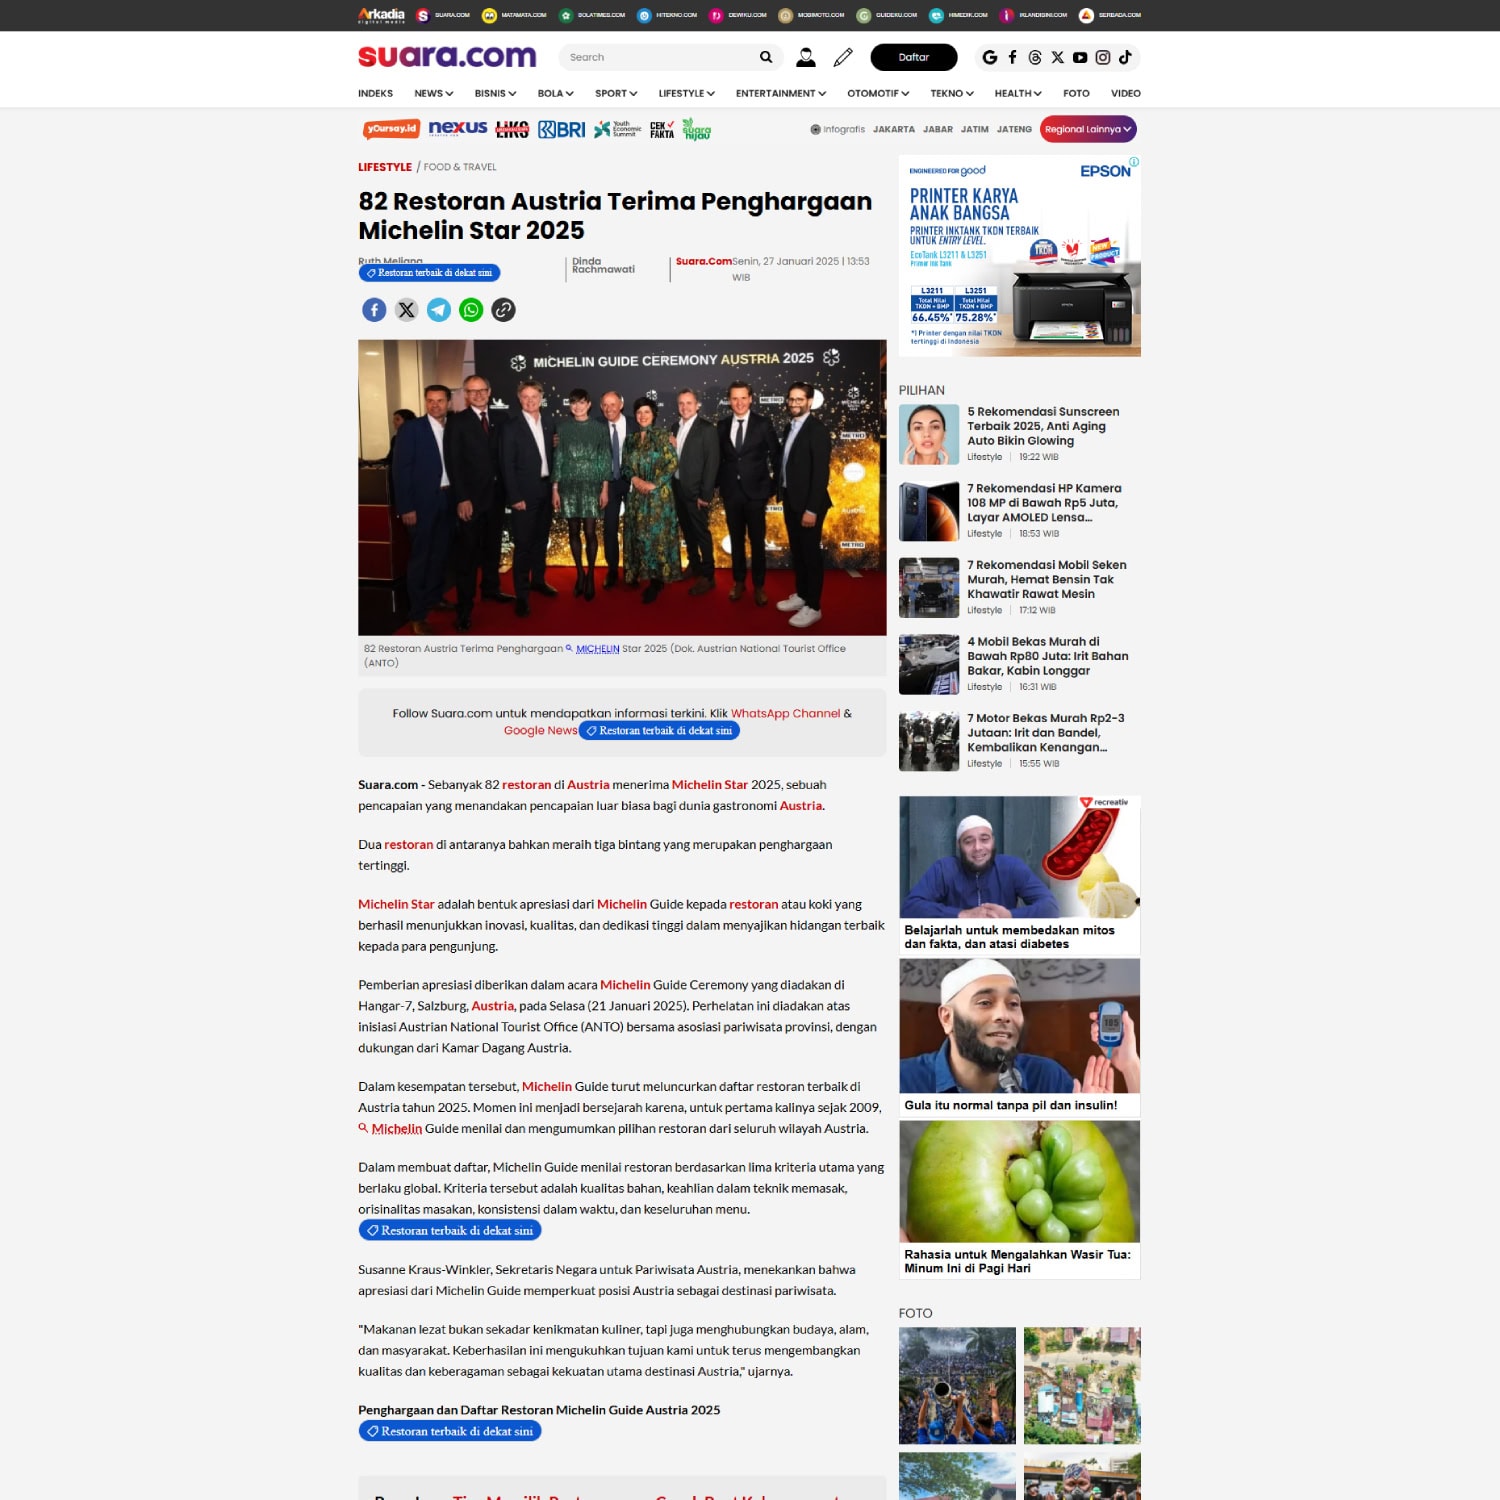
Task: Go to VIDEO menu item
Action: (1126, 93)
